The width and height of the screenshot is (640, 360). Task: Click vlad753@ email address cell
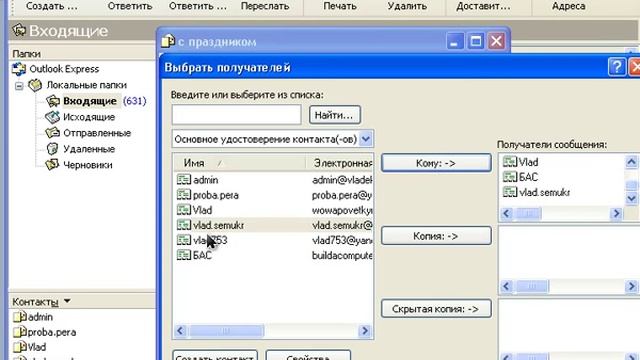(x=342, y=240)
